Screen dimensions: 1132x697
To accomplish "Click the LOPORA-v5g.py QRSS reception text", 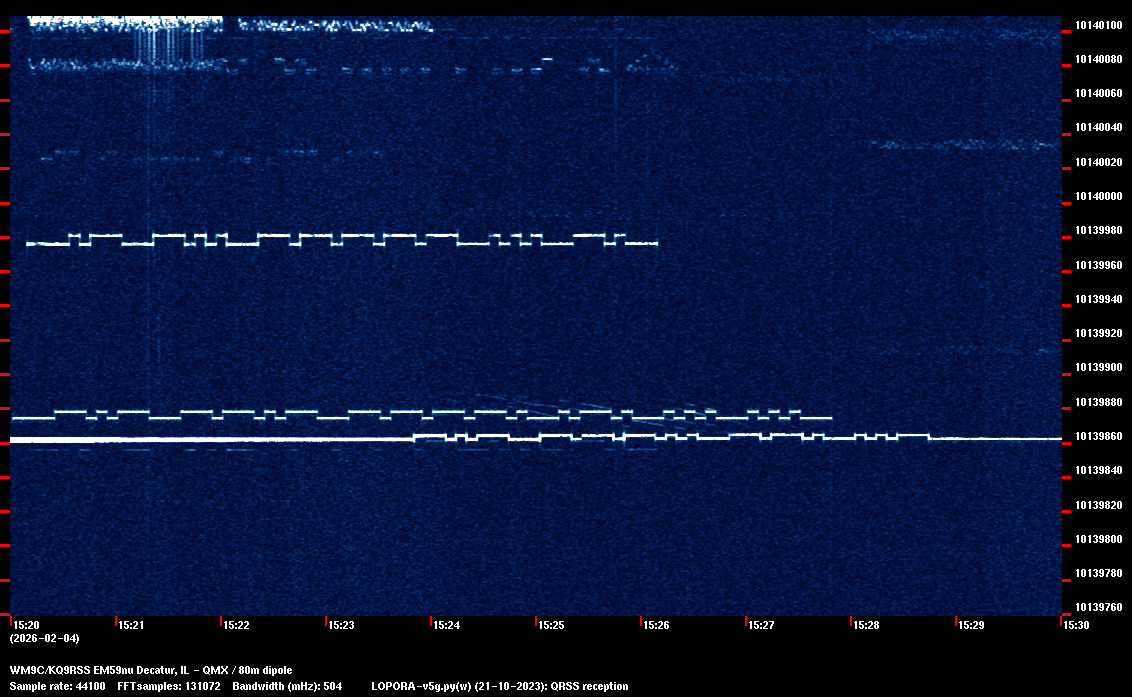I will tap(499, 686).
